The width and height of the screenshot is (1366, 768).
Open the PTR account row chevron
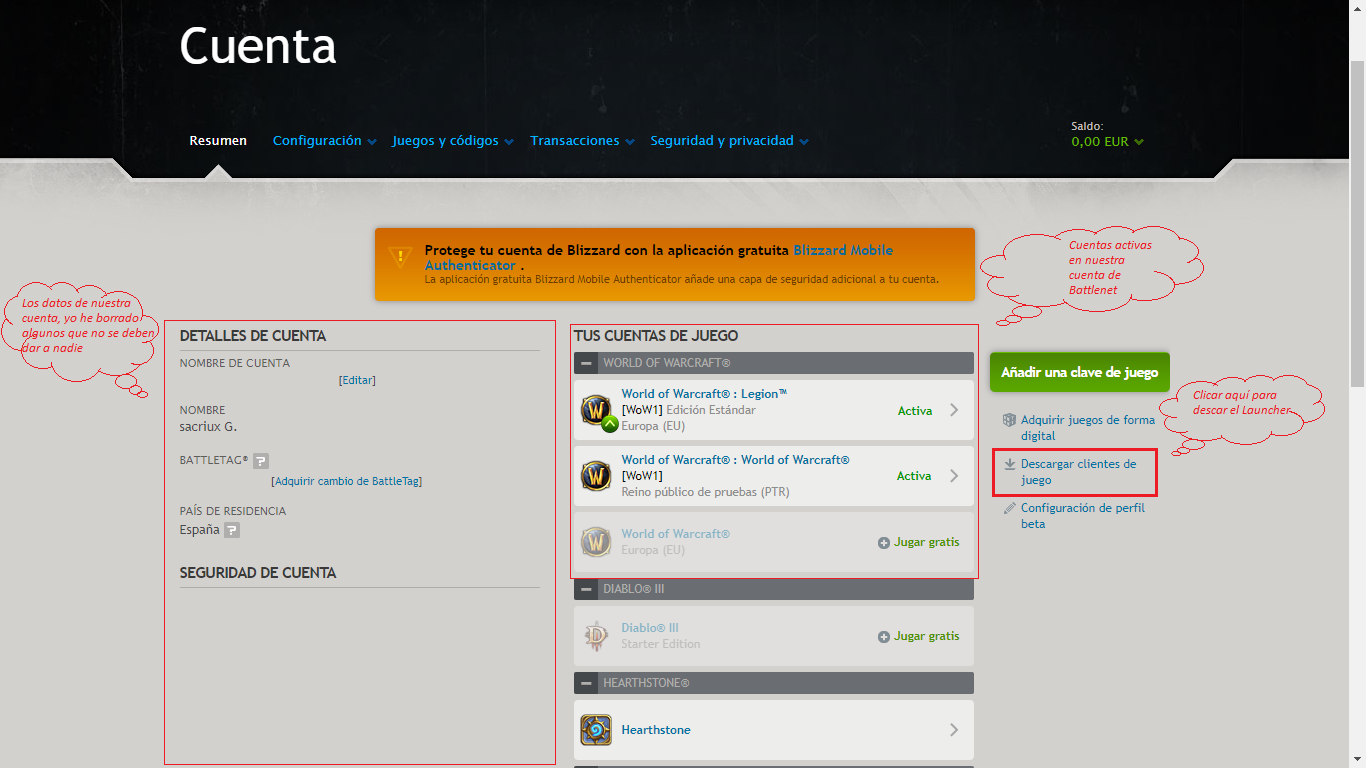click(954, 476)
